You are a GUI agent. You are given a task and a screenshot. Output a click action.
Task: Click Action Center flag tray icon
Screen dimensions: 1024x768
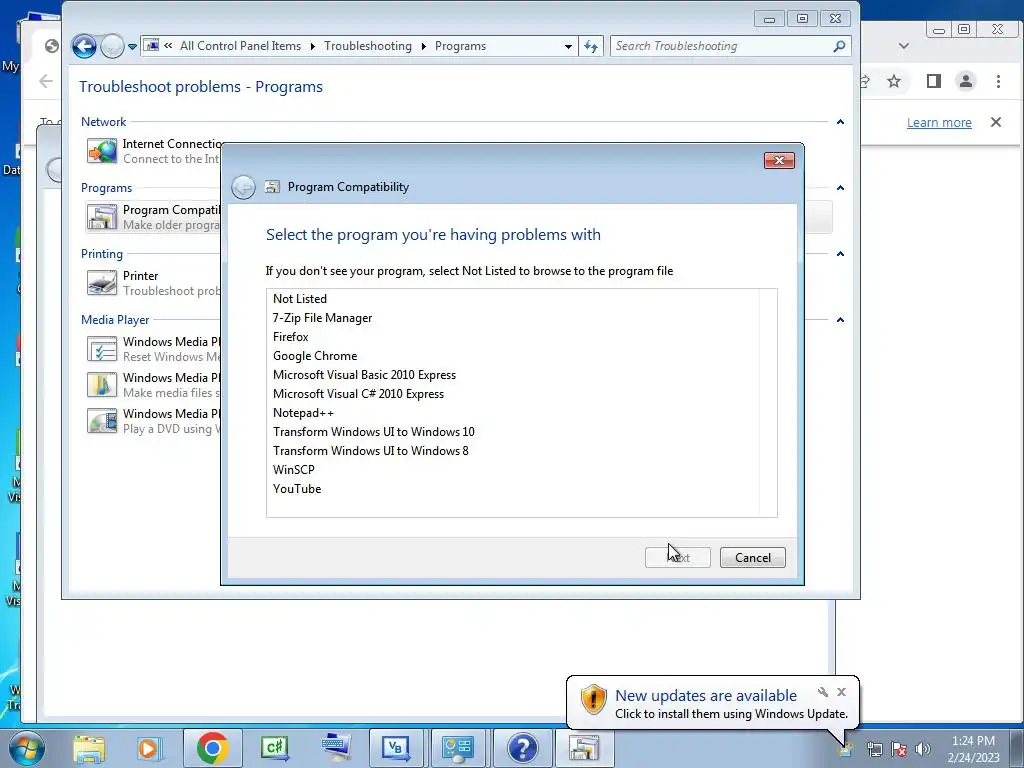point(899,748)
